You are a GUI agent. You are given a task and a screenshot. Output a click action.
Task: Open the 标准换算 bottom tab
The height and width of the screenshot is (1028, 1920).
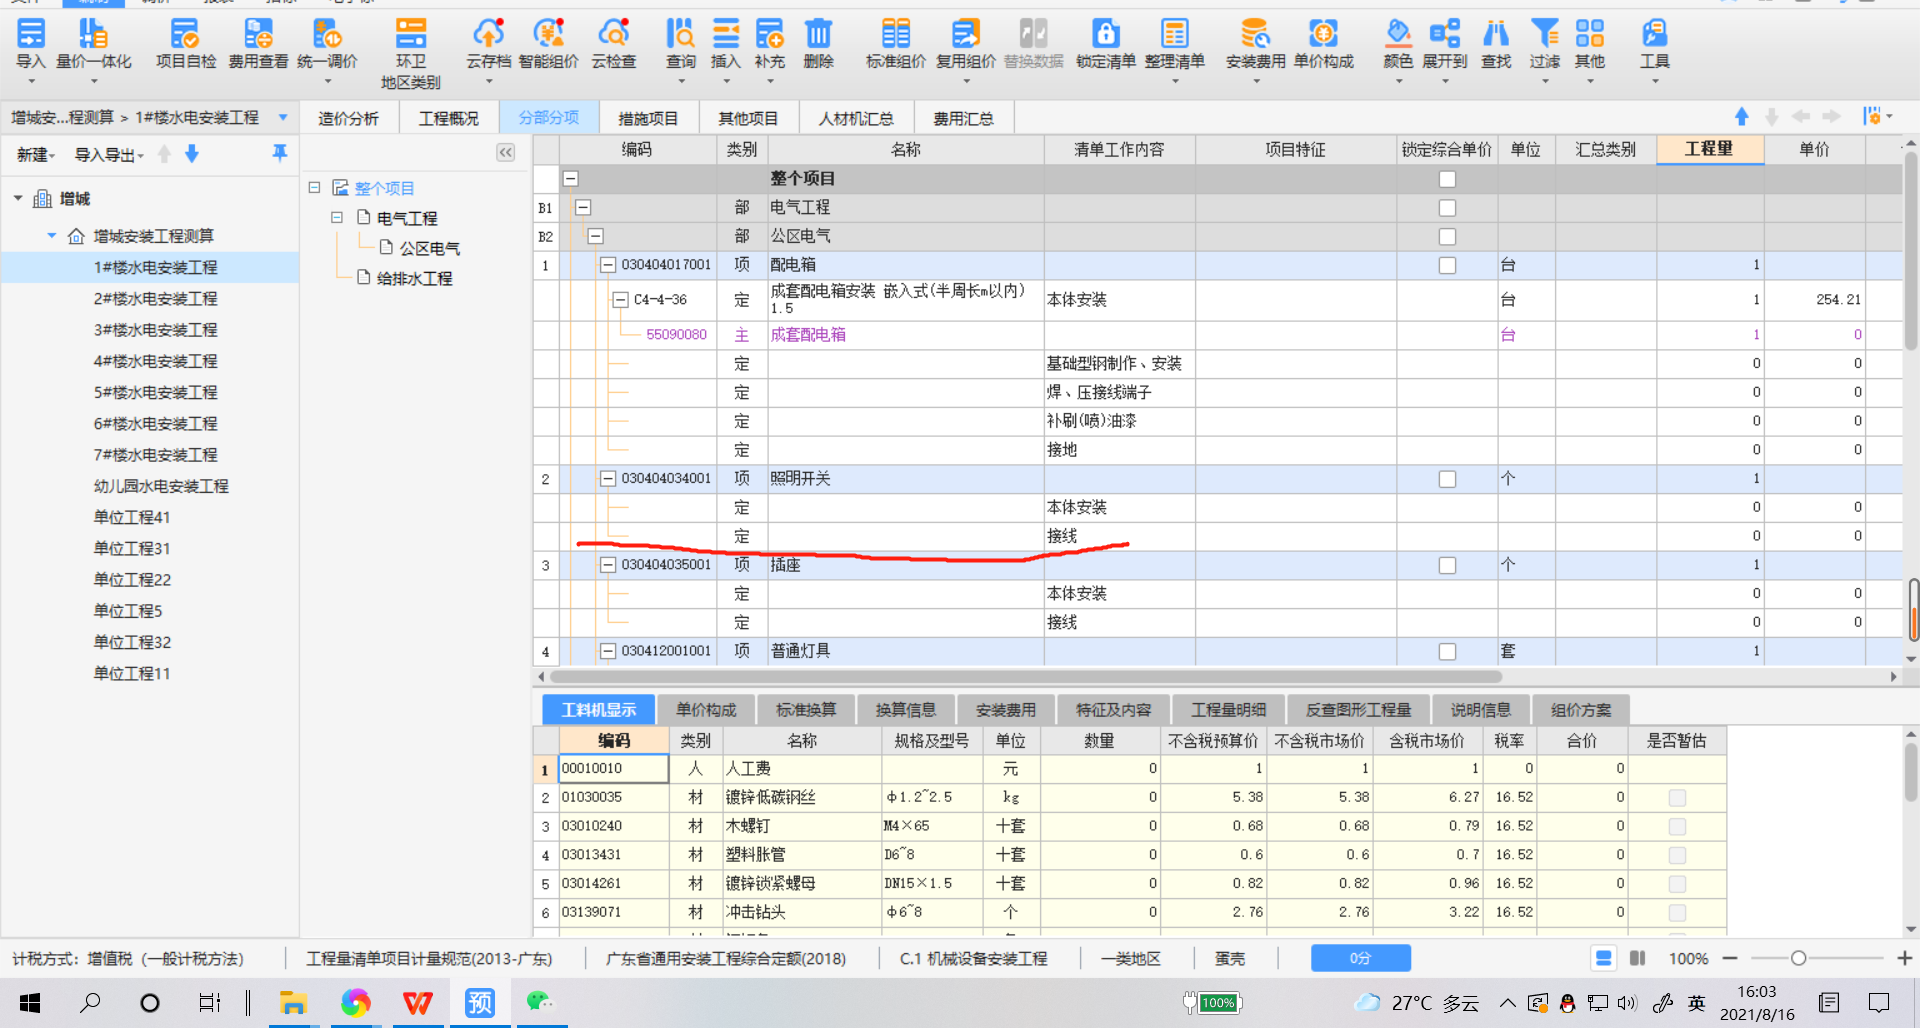(x=806, y=710)
